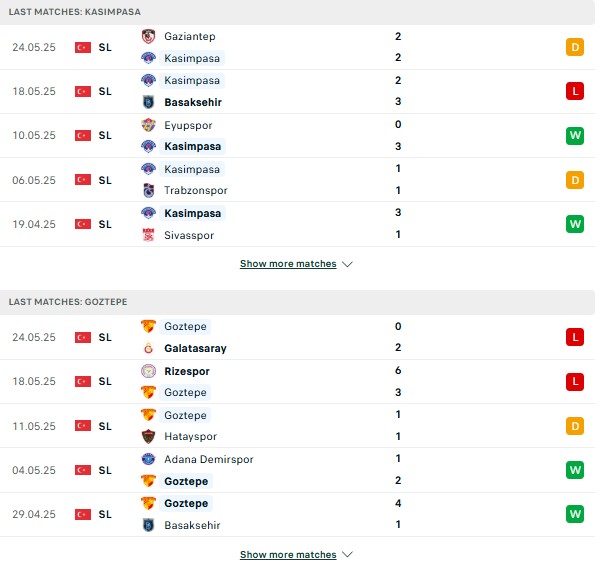Viewport: 599px width, 574px height.
Task: Select the Last Matches: Kasimpasa header
Action: [297, 12]
